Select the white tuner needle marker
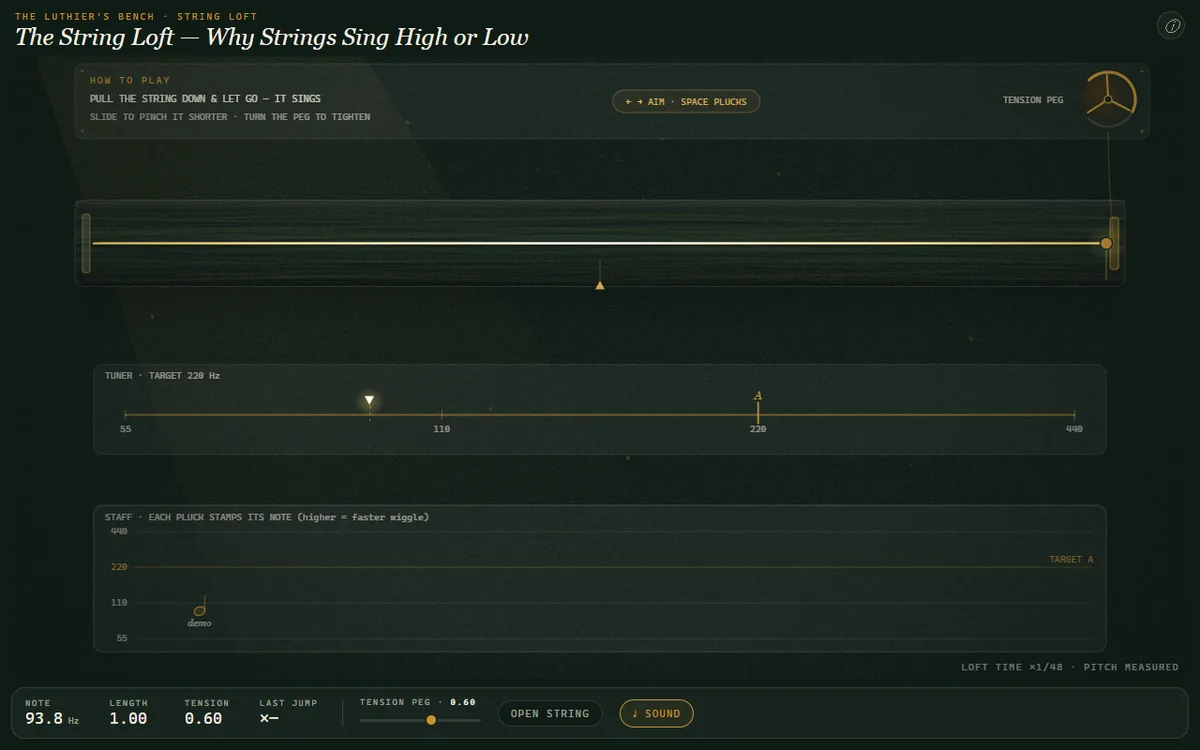 coord(369,401)
